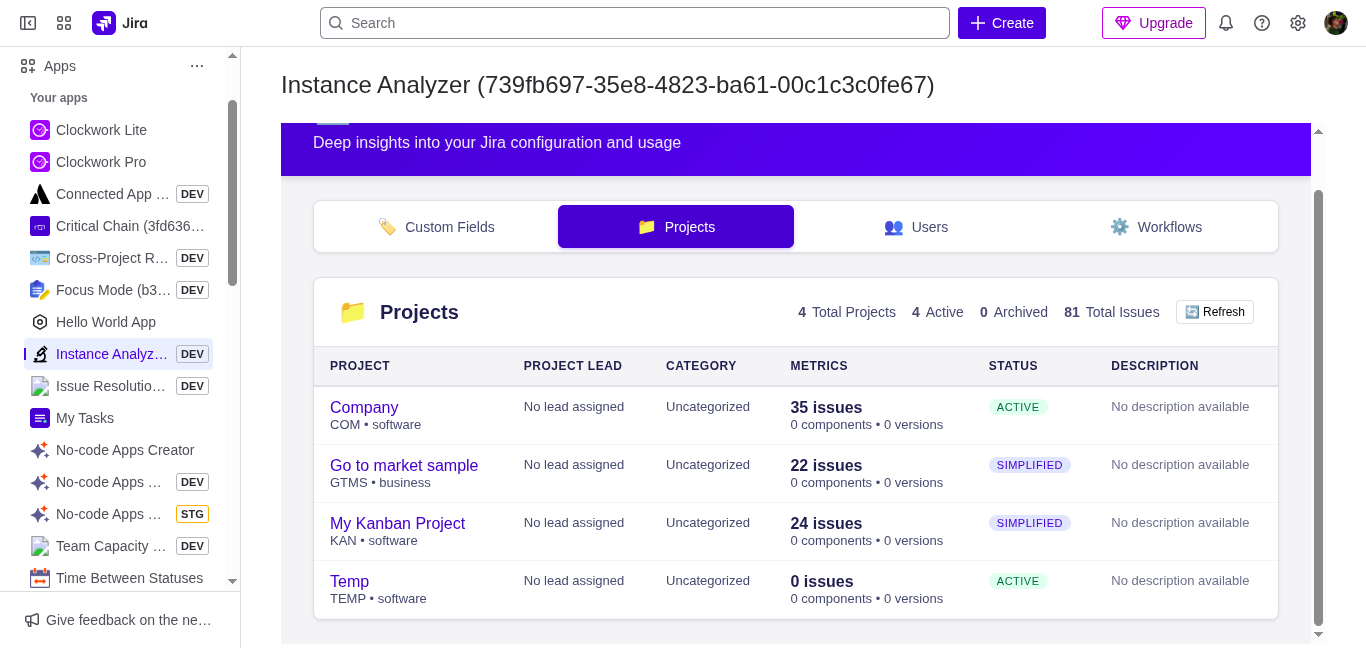Open the Help icon

[x=1262, y=22]
